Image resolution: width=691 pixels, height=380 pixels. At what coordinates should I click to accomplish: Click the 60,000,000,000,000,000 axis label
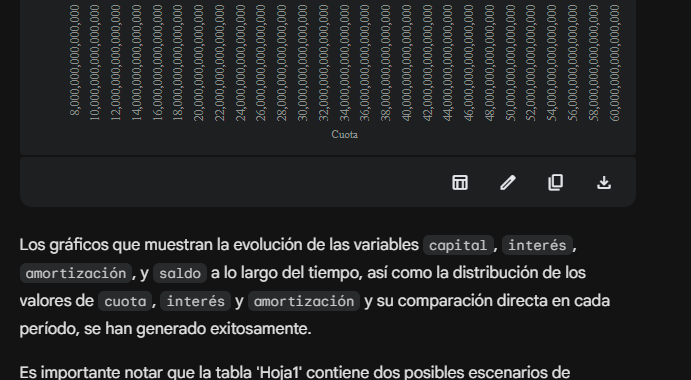point(615,63)
